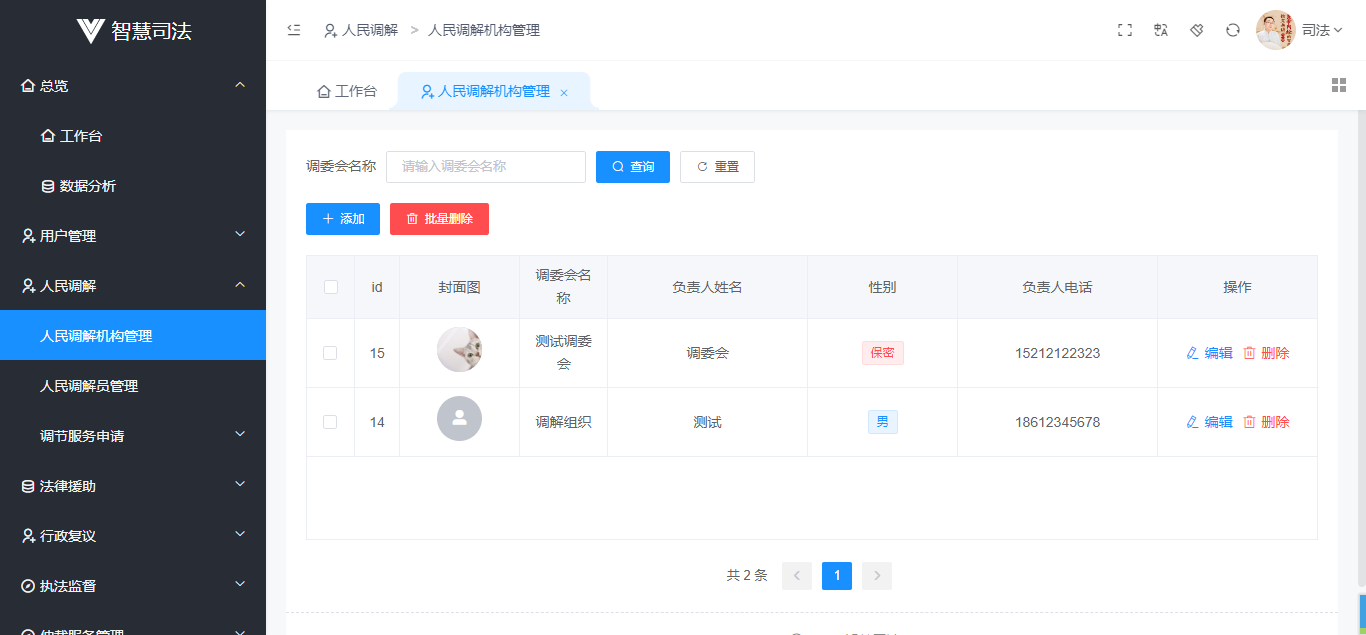Check the row checkbox for id 14
This screenshot has width=1366, height=635.
(x=330, y=421)
